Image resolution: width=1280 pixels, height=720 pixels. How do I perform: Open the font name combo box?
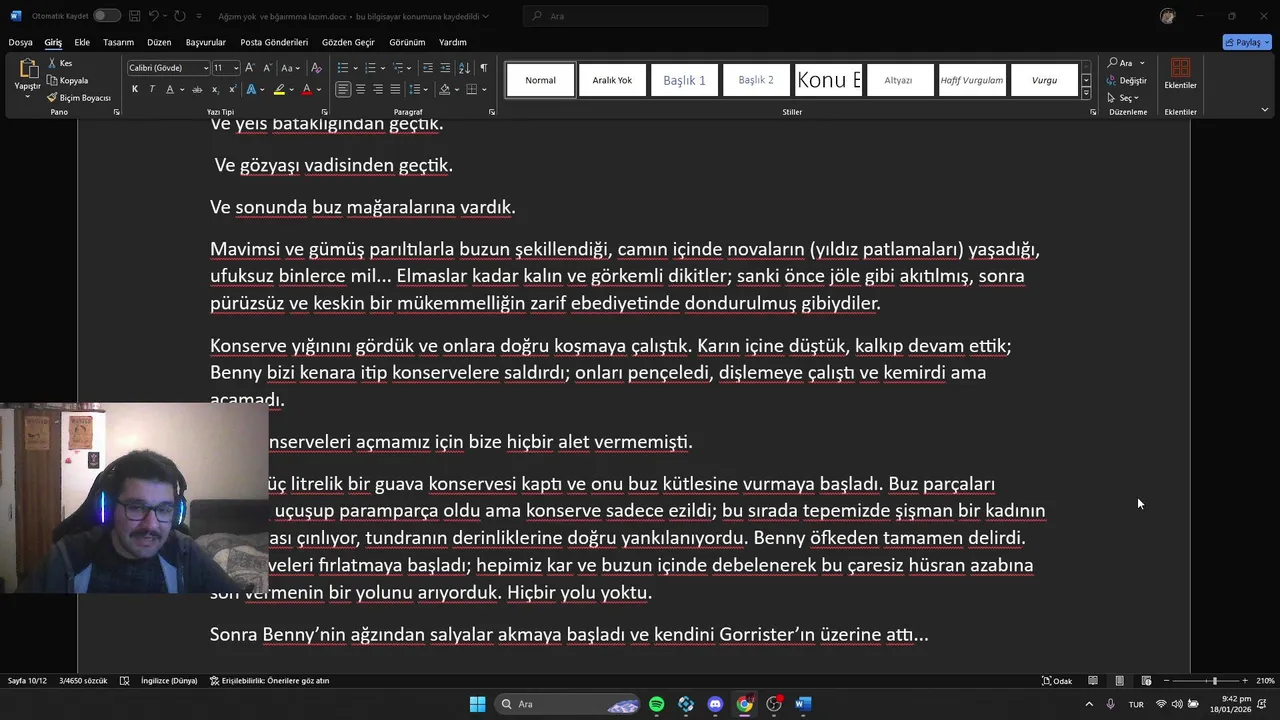coord(168,68)
